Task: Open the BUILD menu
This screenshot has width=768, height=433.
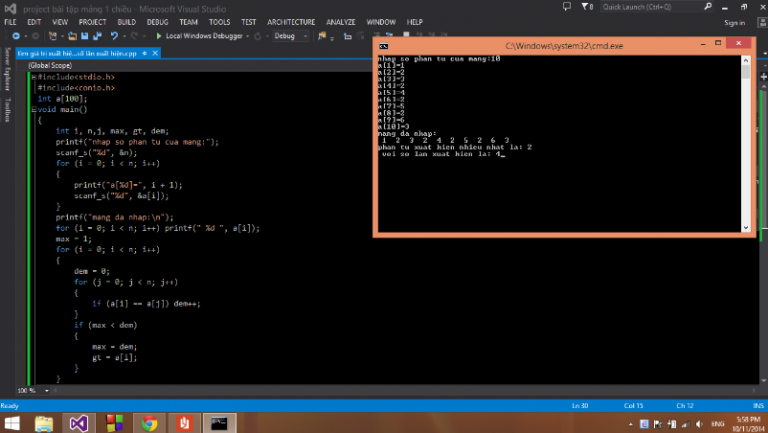Action: tap(126, 21)
